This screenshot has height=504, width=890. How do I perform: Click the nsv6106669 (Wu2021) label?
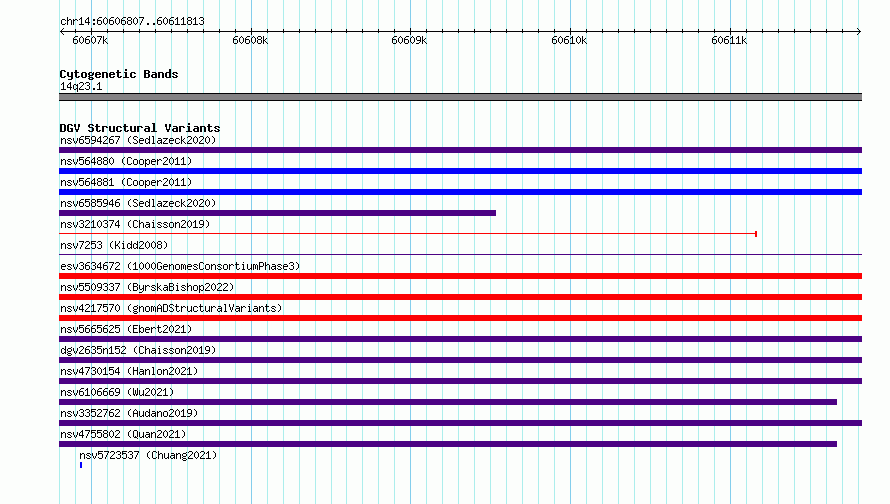pos(117,392)
